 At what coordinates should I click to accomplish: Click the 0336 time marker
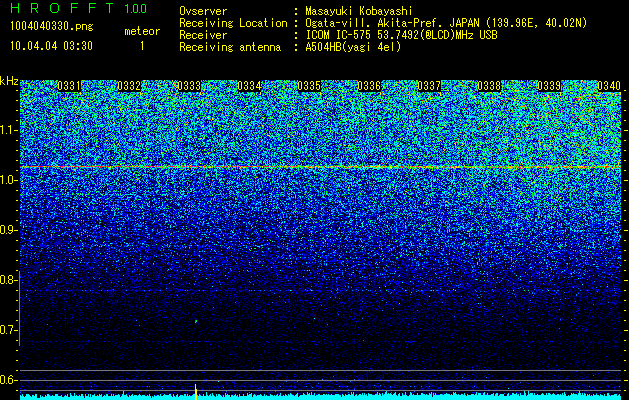point(369,86)
